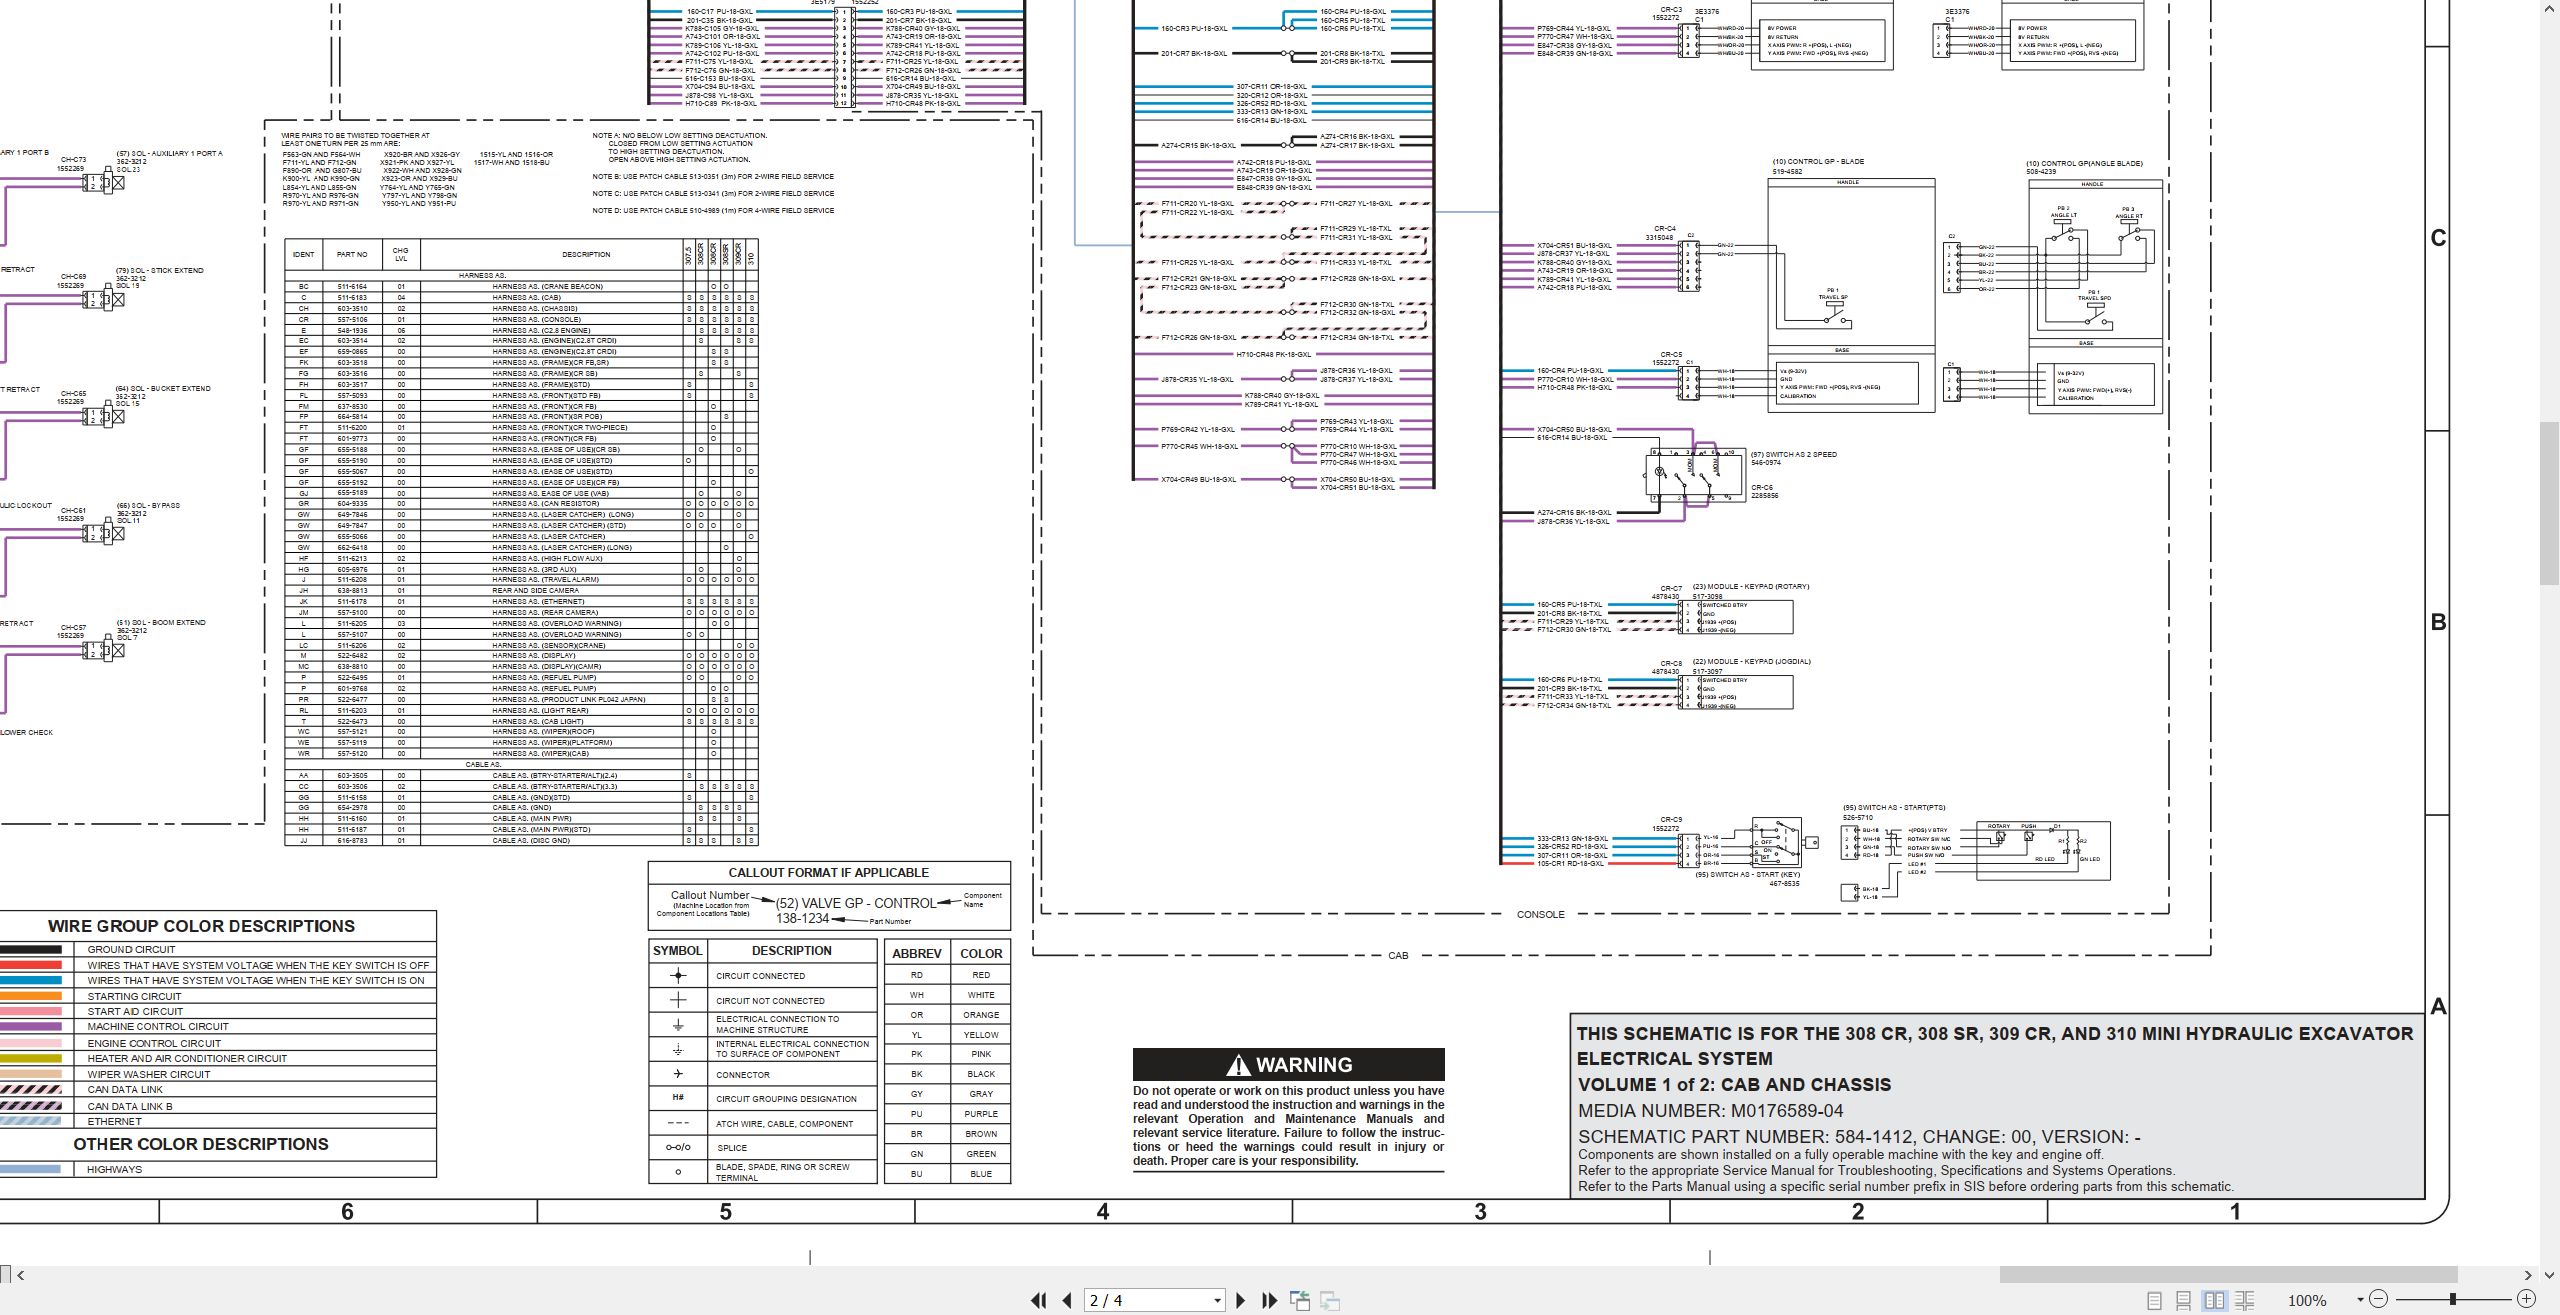Click the 'SCHEMATIC PART NUMBER: 584-1412' line
The image size is (2560, 1315).
(x=1858, y=1137)
